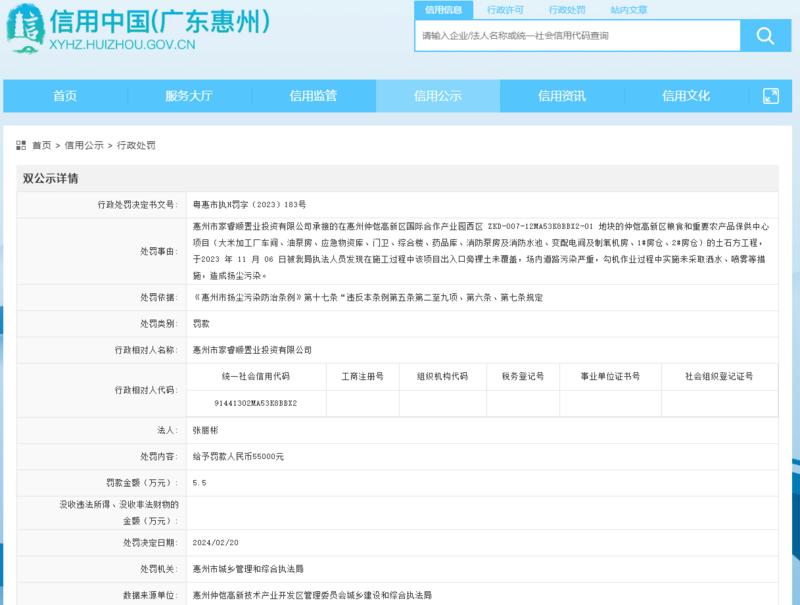This screenshot has height=605, width=800.
Task: Open the 信用公示 navigation menu
Action: click(438, 96)
